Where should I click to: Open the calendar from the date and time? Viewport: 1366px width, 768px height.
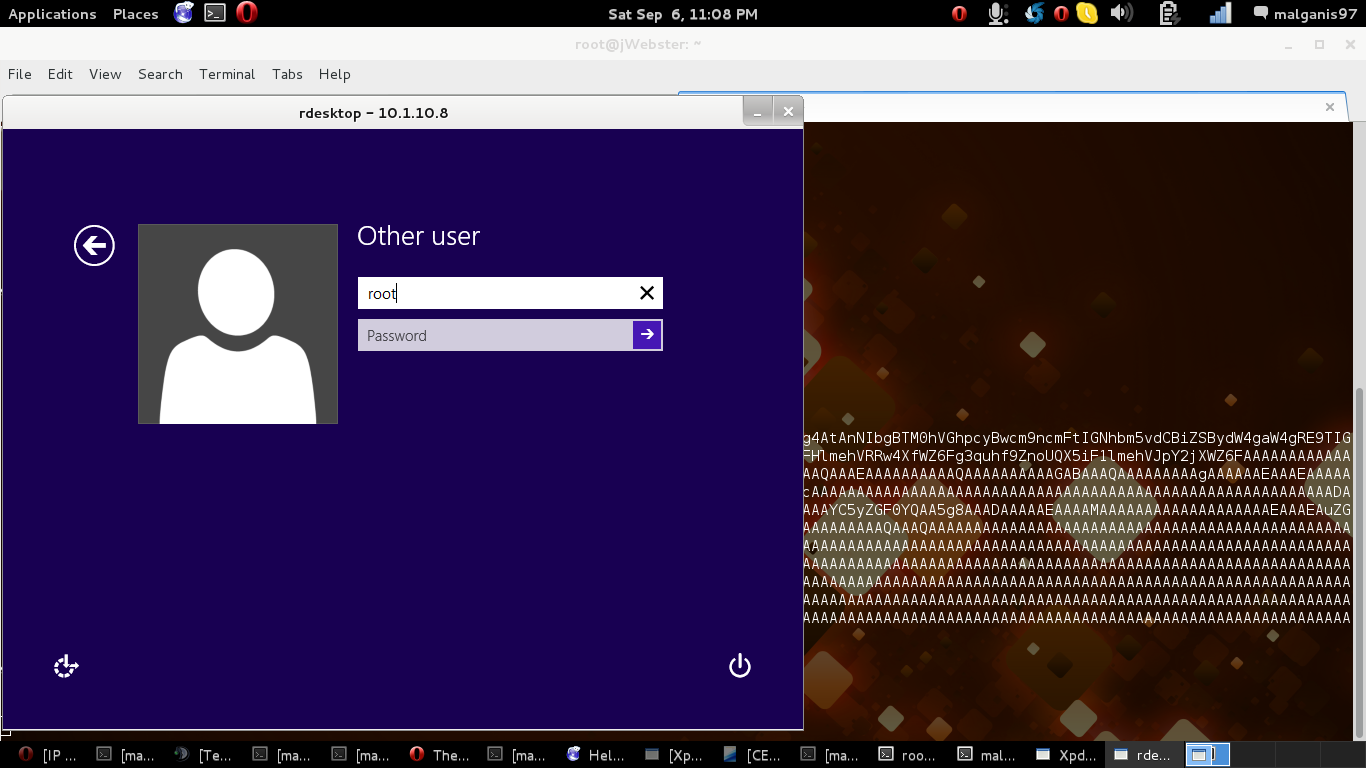(683, 14)
